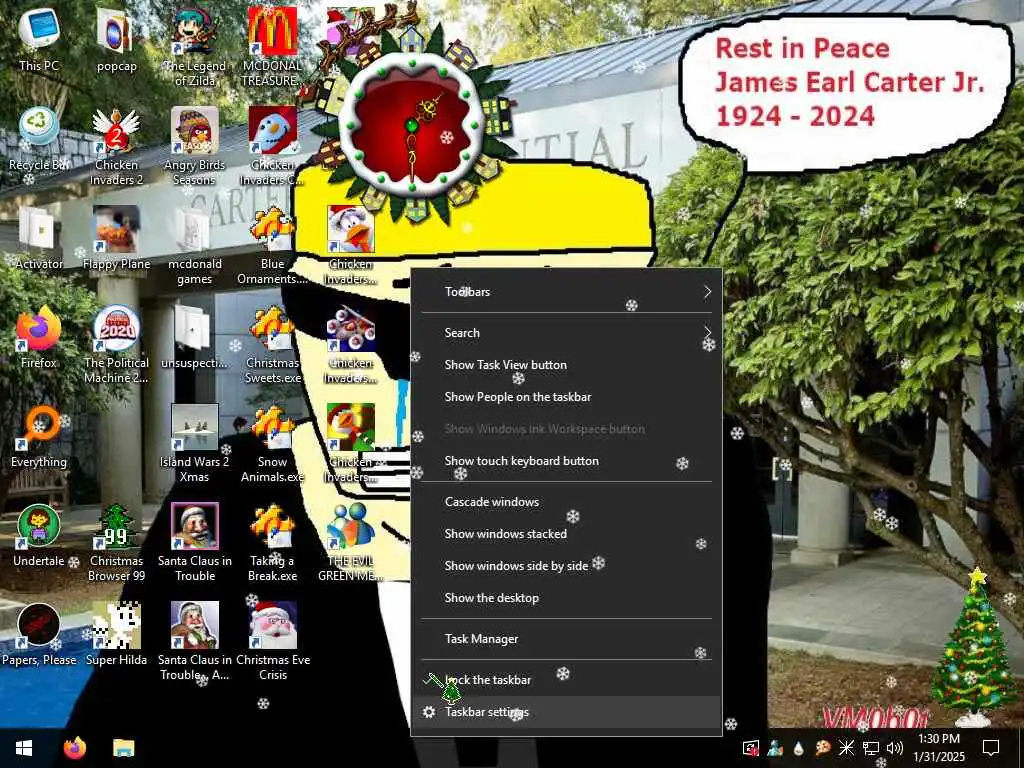Click the Christmas tree desktop widget
The image size is (1024, 768).
(x=974, y=647)
